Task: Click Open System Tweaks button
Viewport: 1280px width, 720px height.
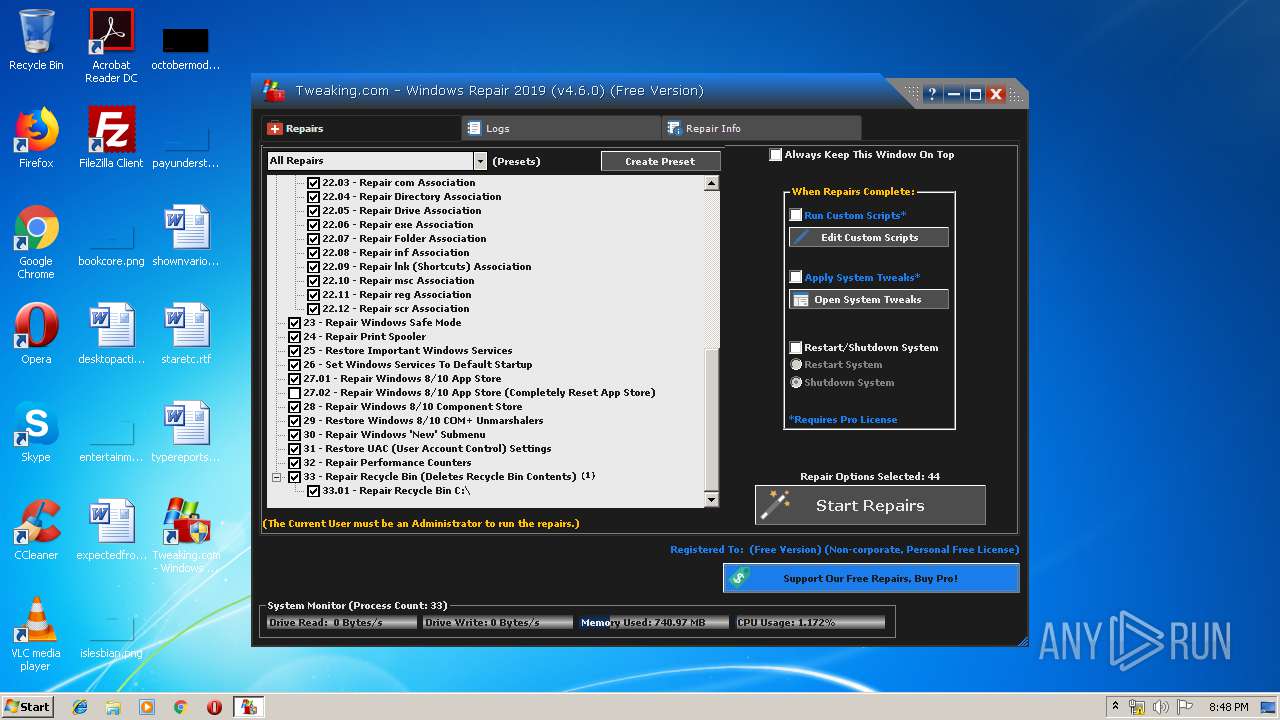Action: 869,299
